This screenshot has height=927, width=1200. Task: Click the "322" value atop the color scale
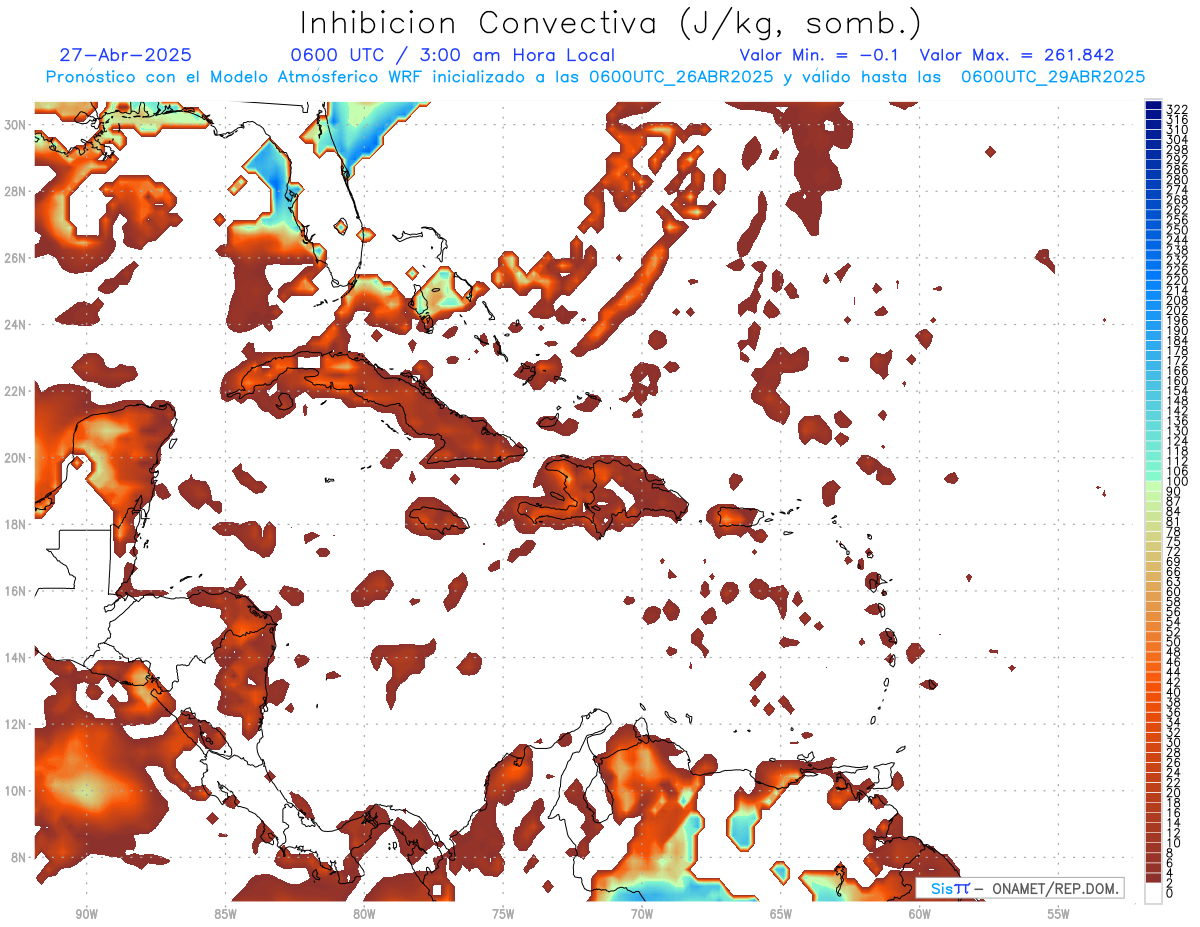[1177, 109]
